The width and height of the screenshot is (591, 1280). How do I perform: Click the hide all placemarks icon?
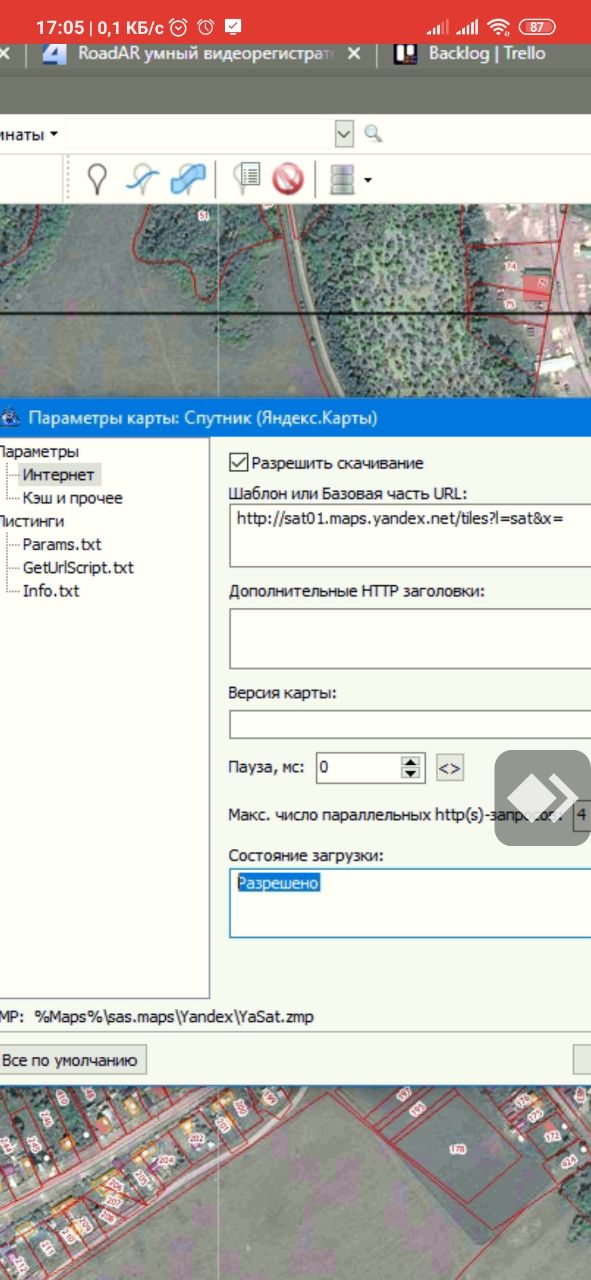click(x=288, y=179)
